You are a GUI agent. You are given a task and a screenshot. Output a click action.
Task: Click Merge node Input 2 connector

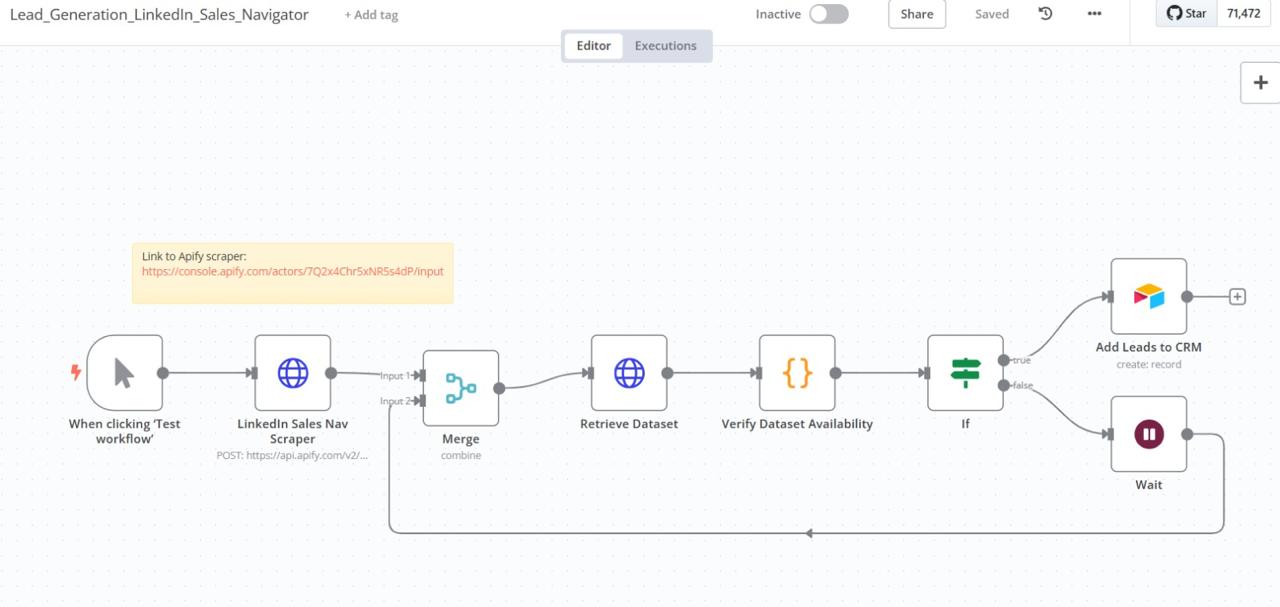tap(421, 401)
